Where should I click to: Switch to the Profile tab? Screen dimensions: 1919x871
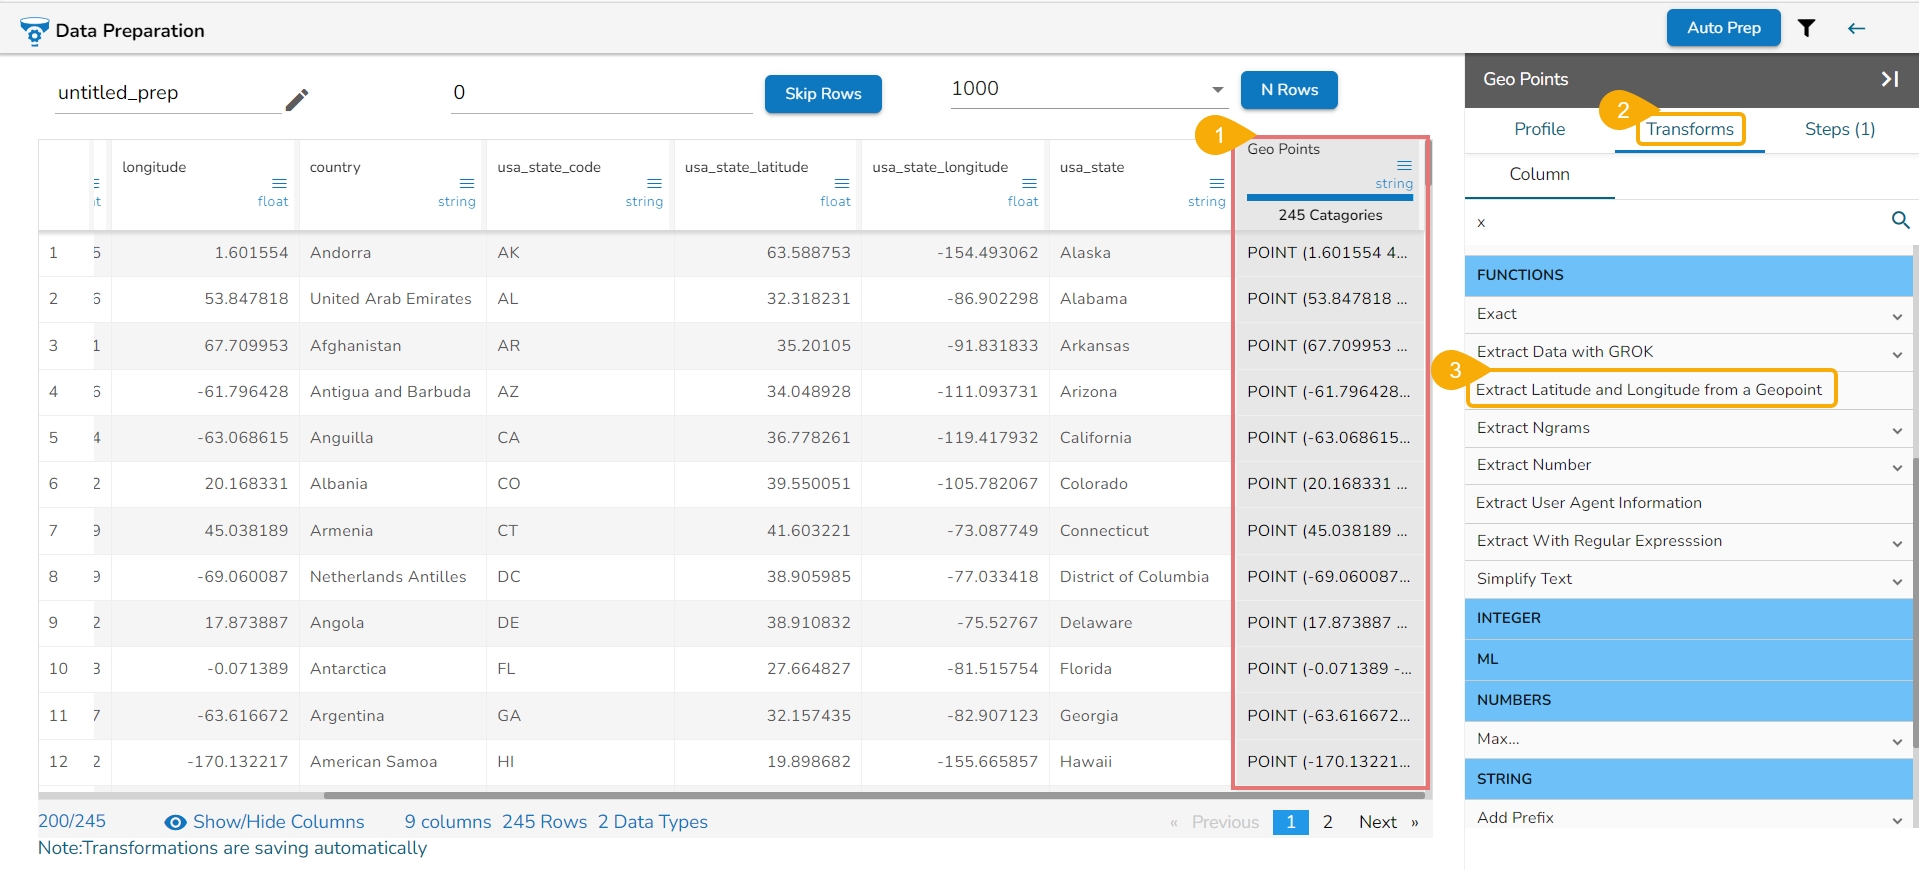[1539, 129]
